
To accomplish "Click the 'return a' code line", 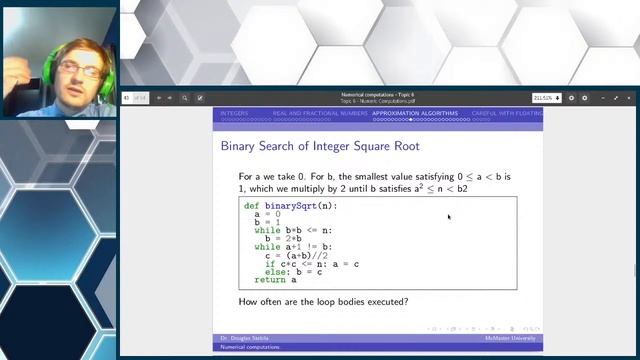I will 275,280.
